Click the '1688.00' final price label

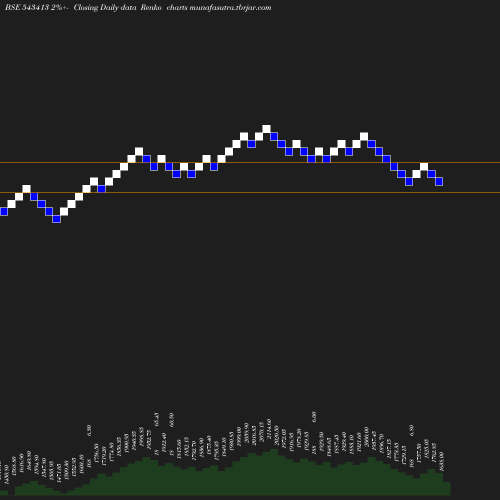[442, 461]
